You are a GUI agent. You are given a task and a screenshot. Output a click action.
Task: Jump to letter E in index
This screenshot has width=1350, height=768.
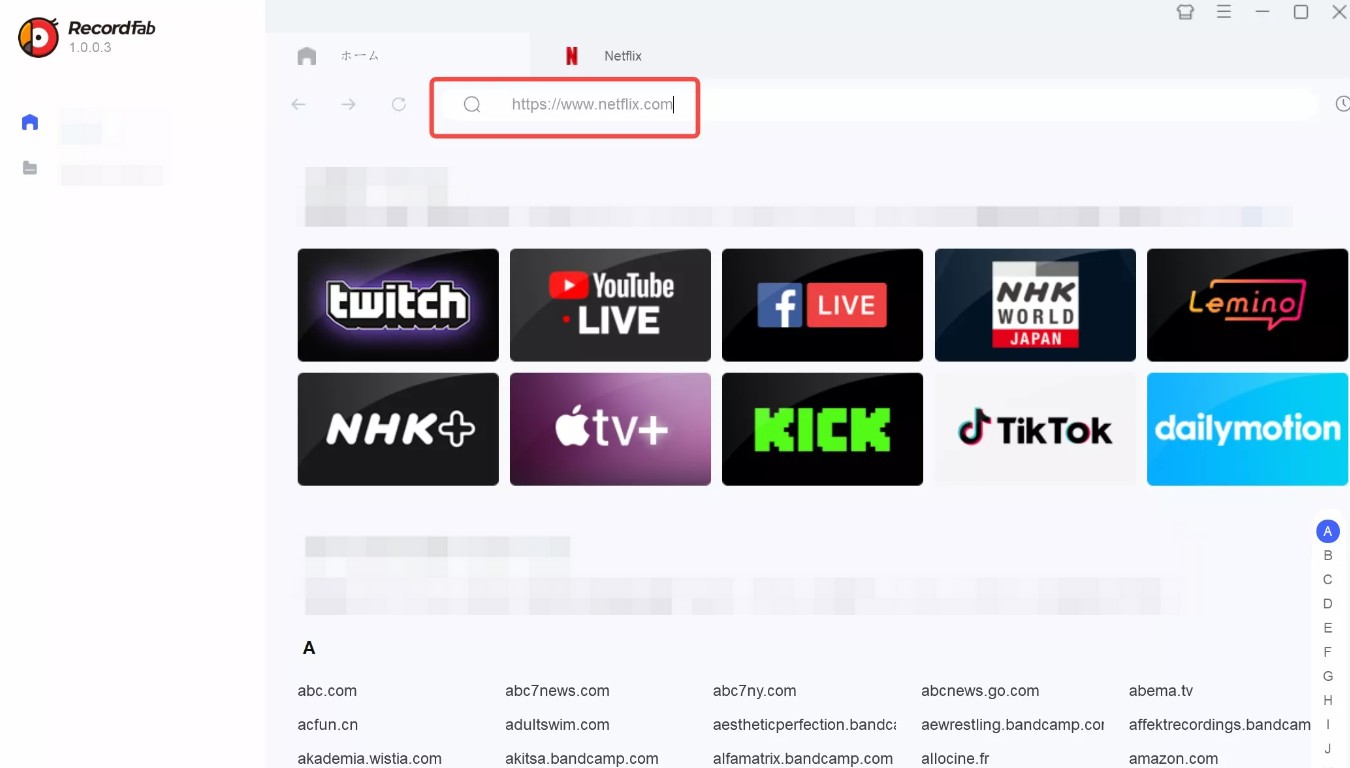(1328, 628)
